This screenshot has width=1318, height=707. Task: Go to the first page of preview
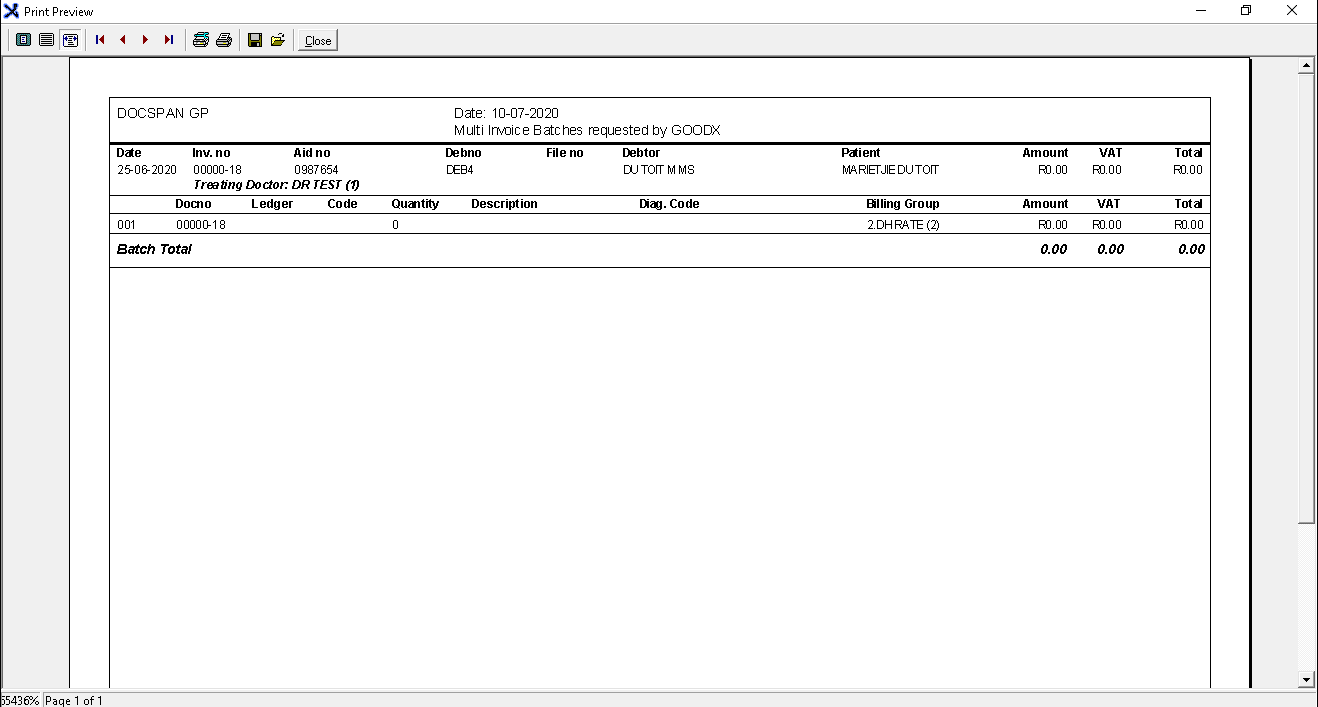[100, 40]
